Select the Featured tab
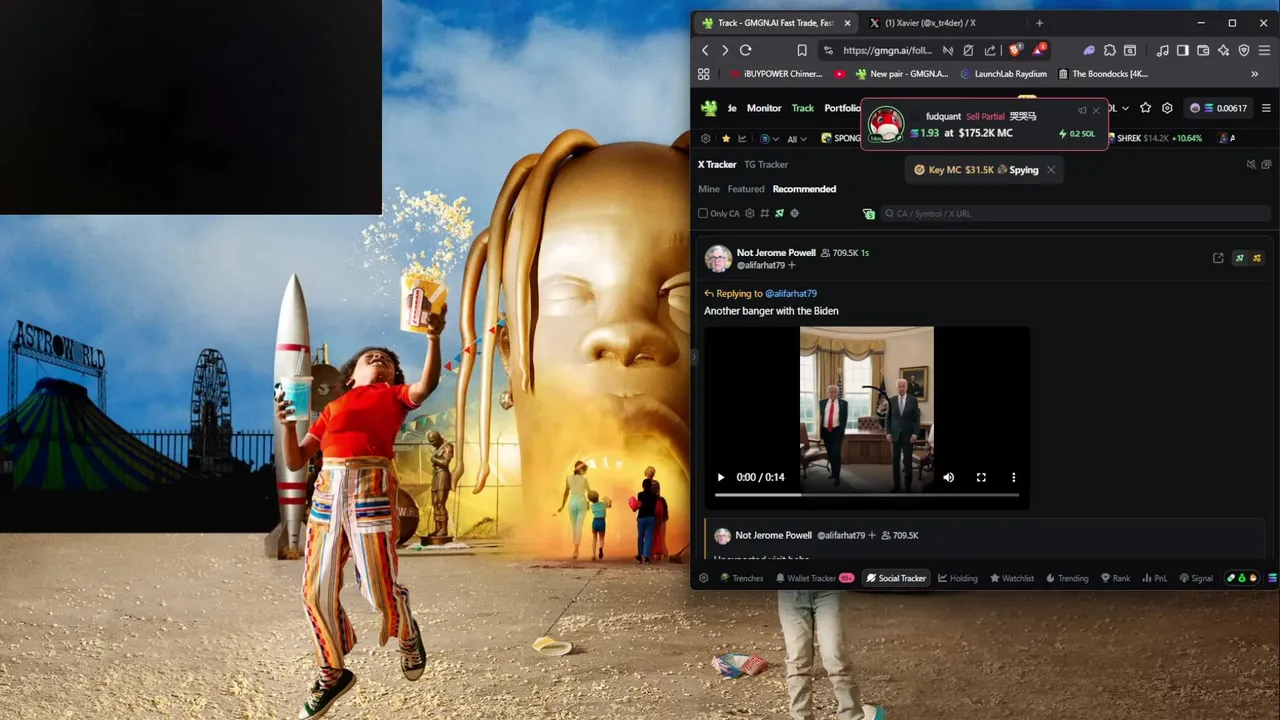Viewport: 1280px width, 720px height. [x=746, y=189]
